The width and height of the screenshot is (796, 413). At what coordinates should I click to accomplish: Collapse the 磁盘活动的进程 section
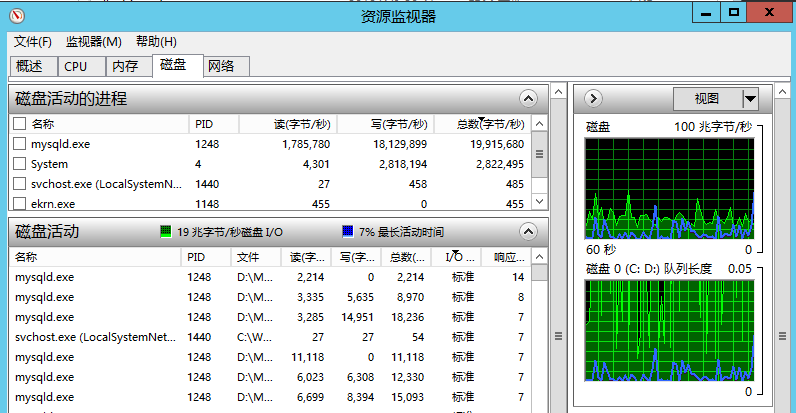[x=528, y=98]
